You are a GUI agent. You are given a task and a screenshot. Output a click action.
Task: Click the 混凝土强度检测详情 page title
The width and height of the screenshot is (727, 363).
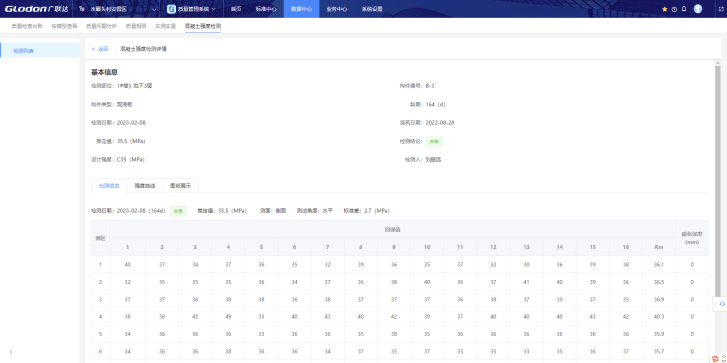(143, 49)
